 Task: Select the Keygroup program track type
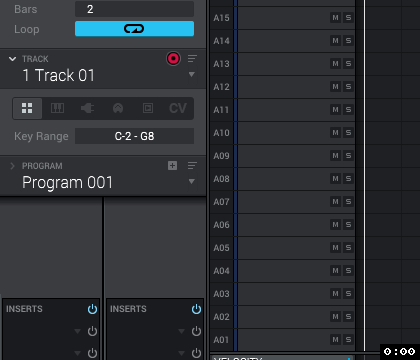pyautogui.click(x=57, y=108)
